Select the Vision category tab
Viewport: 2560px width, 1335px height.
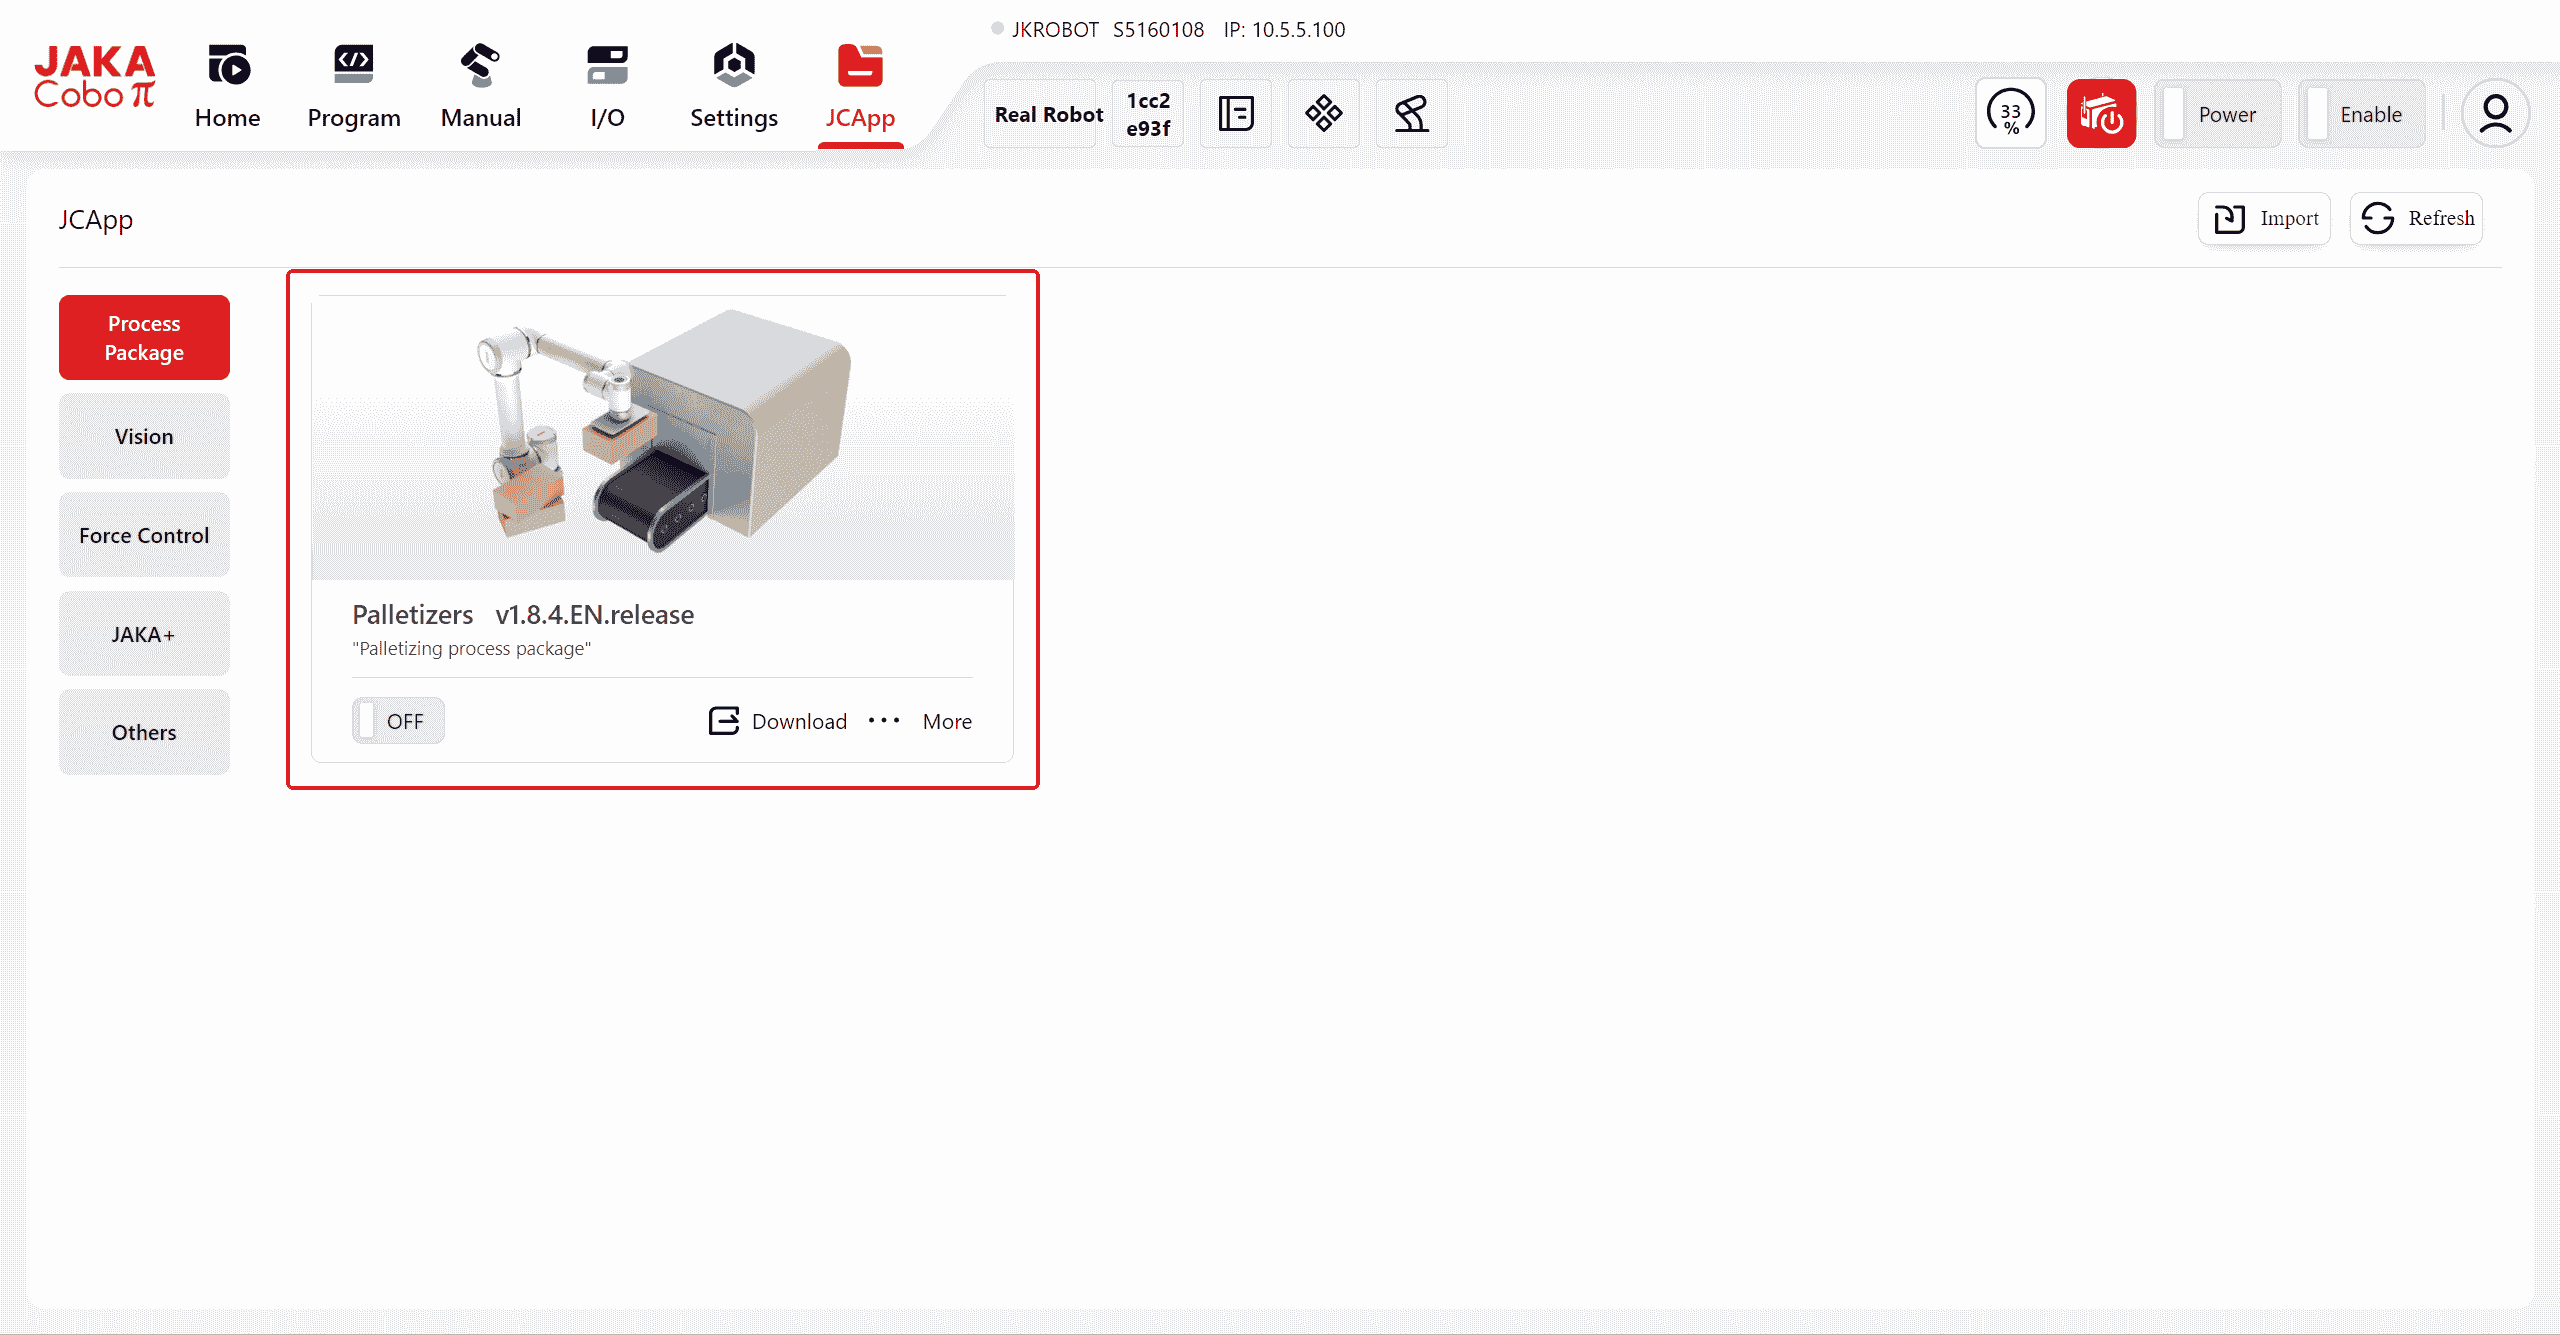[x=144, y=437]
